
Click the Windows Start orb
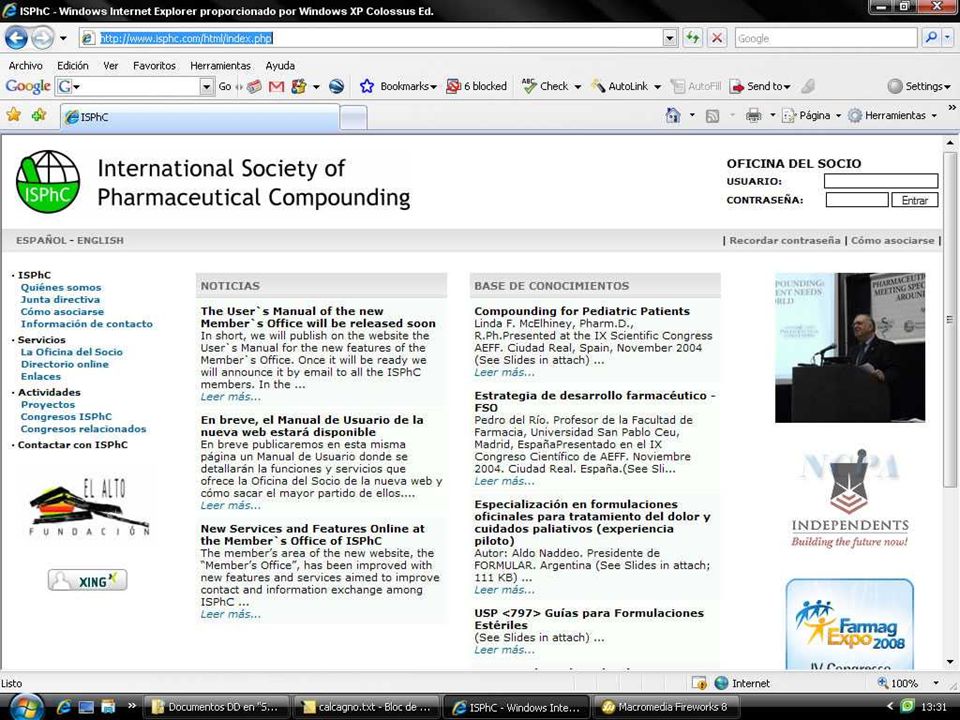tap(26, 707)
